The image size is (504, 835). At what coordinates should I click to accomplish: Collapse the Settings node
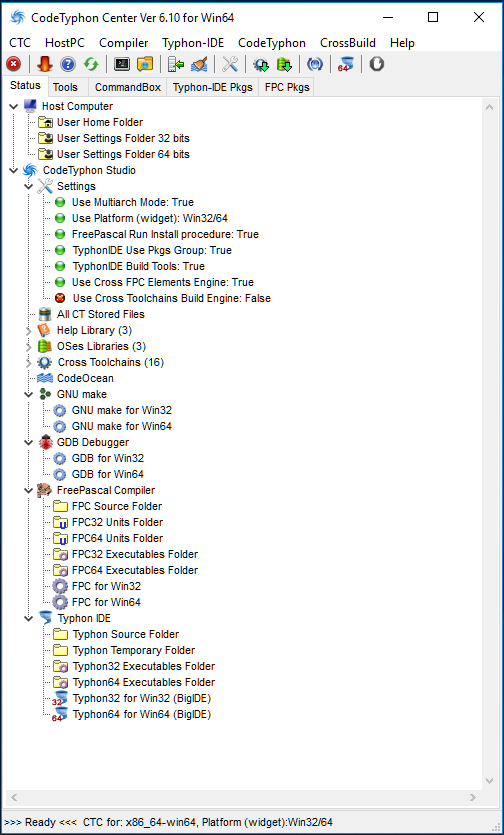(29, 186)
